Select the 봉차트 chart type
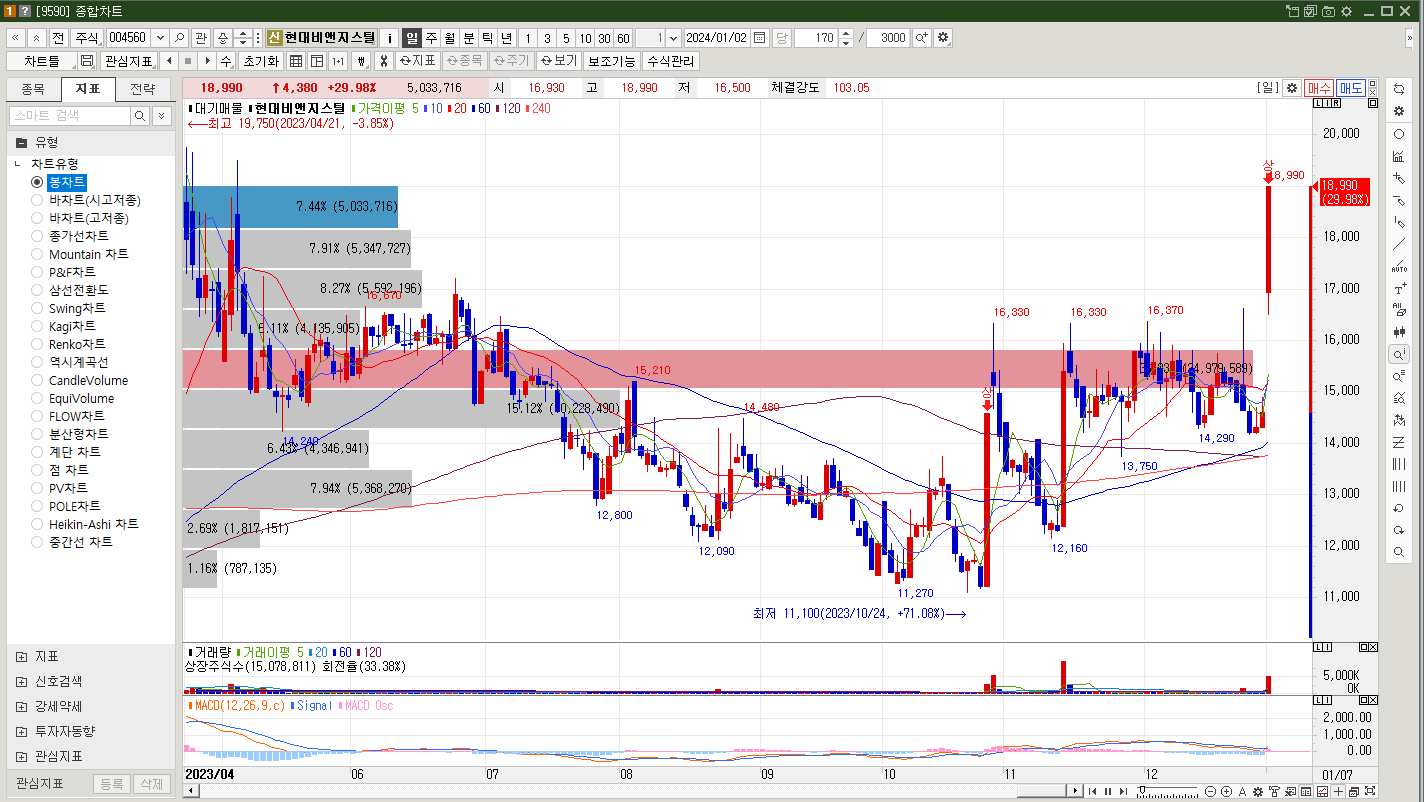 coord(67,182)
